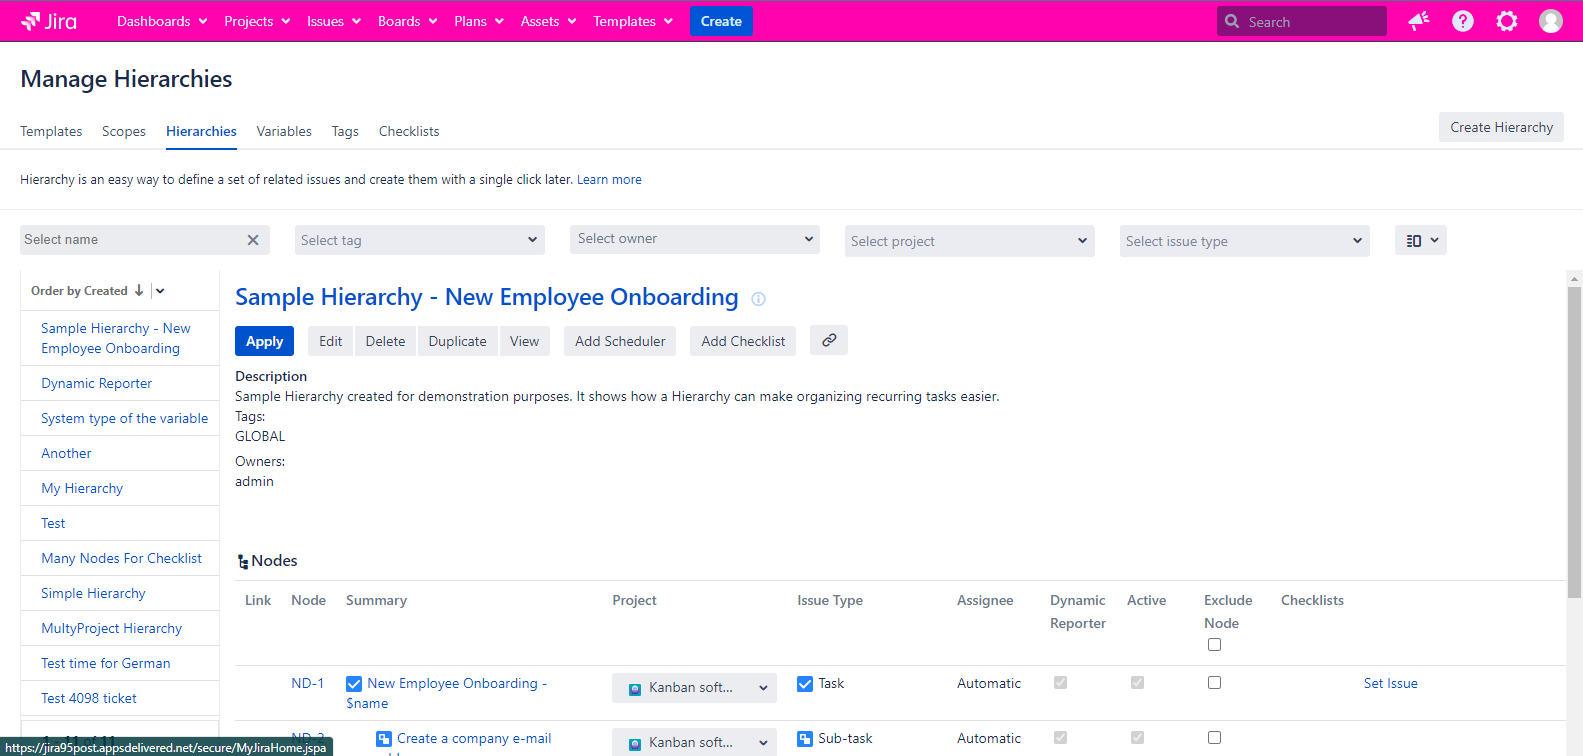1583x756 pixels.
Task: Expand the Select project dropdown
Action: (969, 241)
